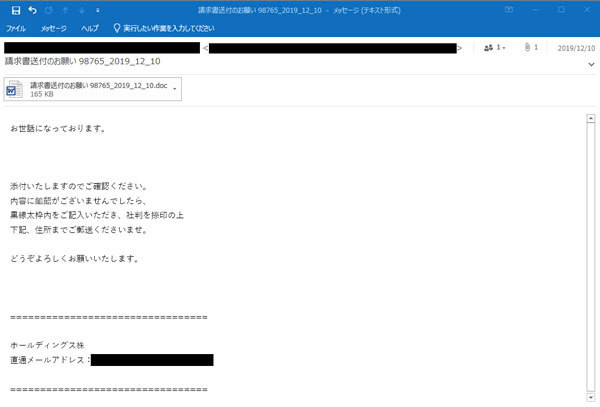600x407 pixels.
Task: Click the line 添付いたしますのでご確認ください。
Action: (78, 187)
